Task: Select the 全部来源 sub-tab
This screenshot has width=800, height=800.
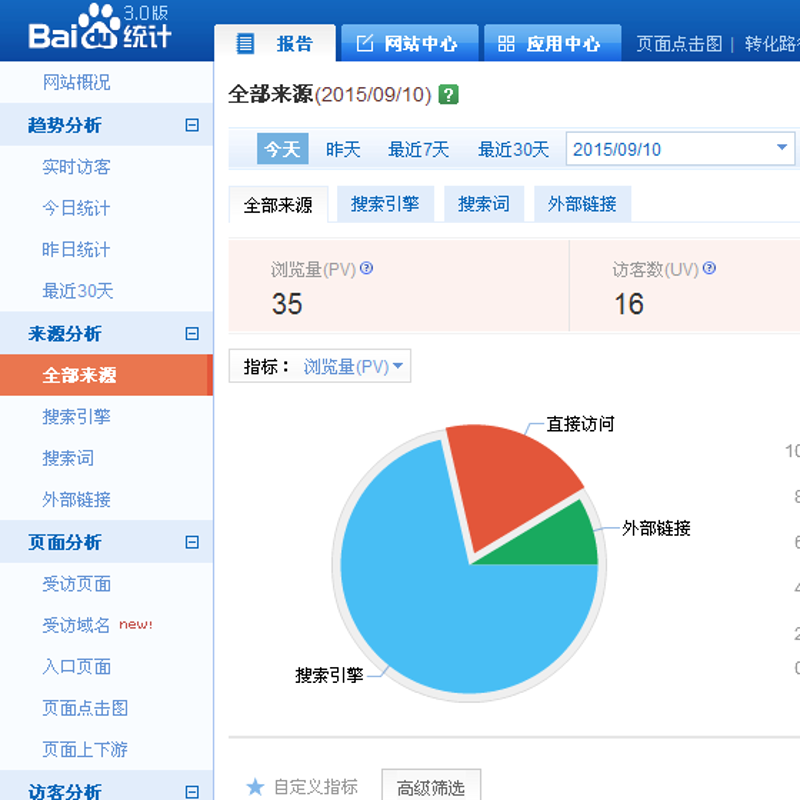Action: tap(278, 205)
